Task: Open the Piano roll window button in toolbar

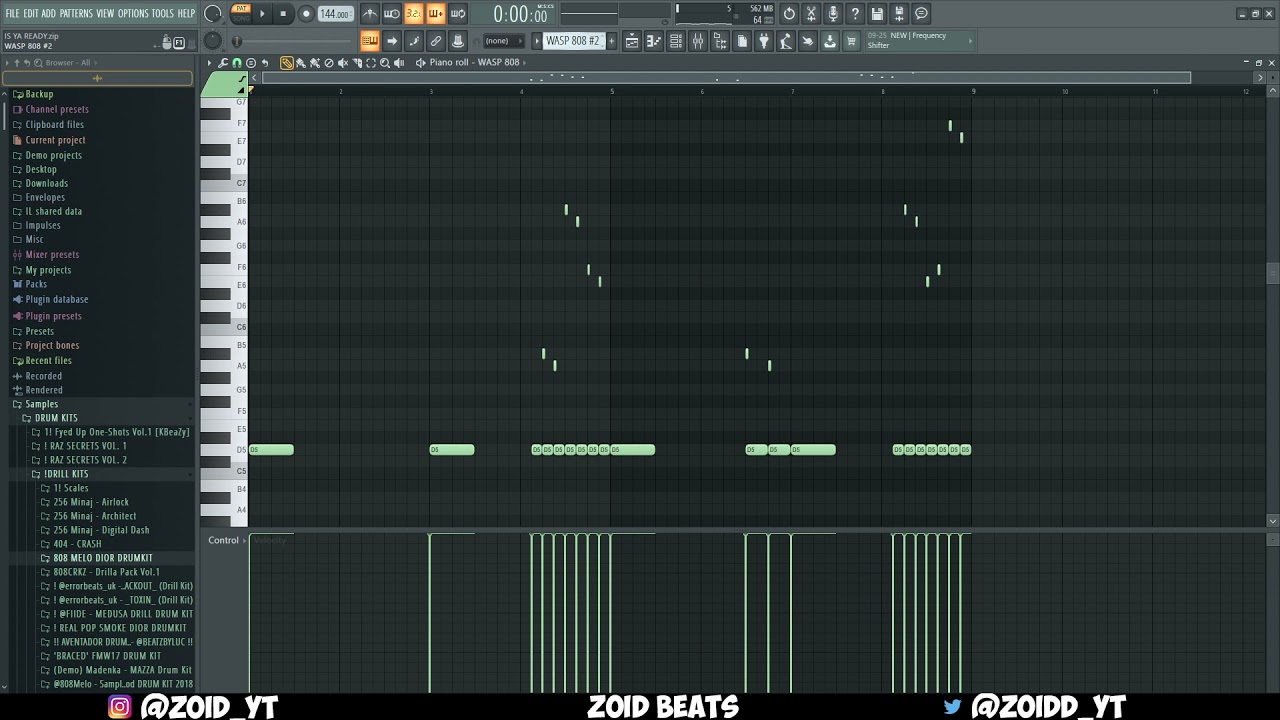Action: click(654, 41)
